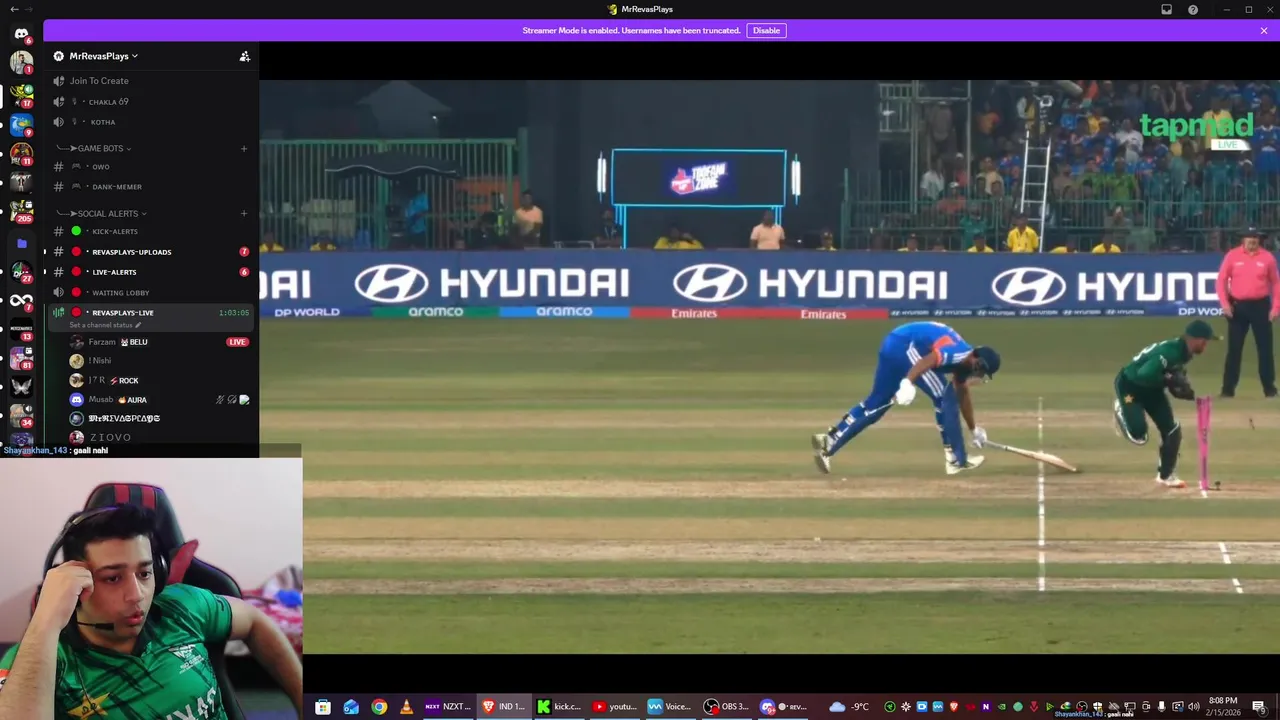Switch to NZXT app on taskbar

pyautogui.click(x=447, y=707)
